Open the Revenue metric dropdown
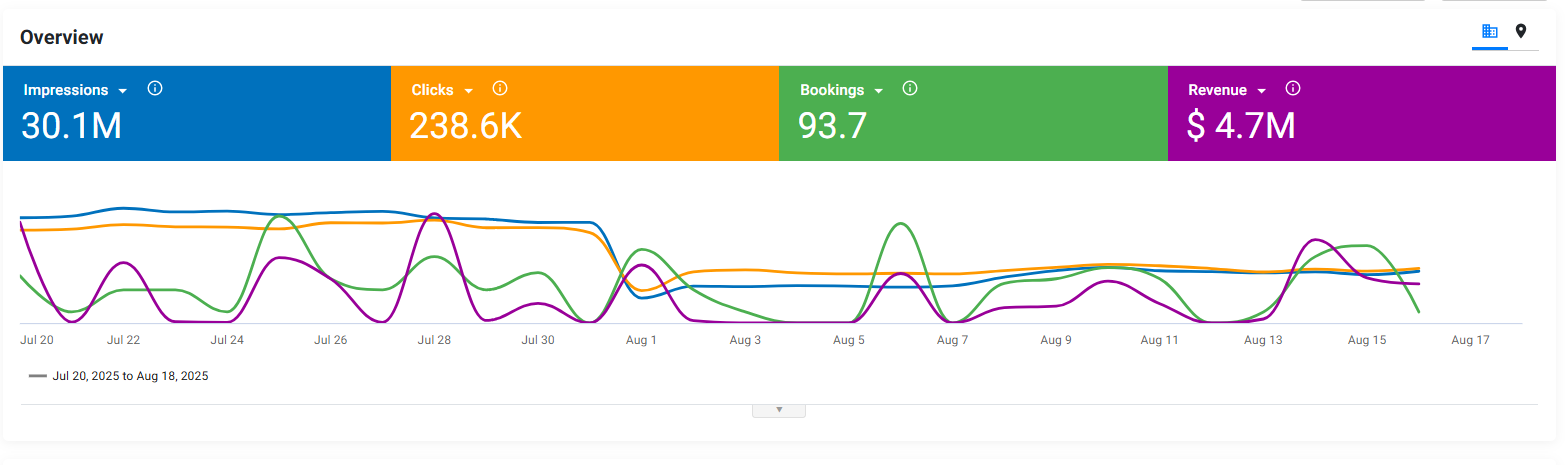This screenshot has width=1565, height=465. 1261,91
